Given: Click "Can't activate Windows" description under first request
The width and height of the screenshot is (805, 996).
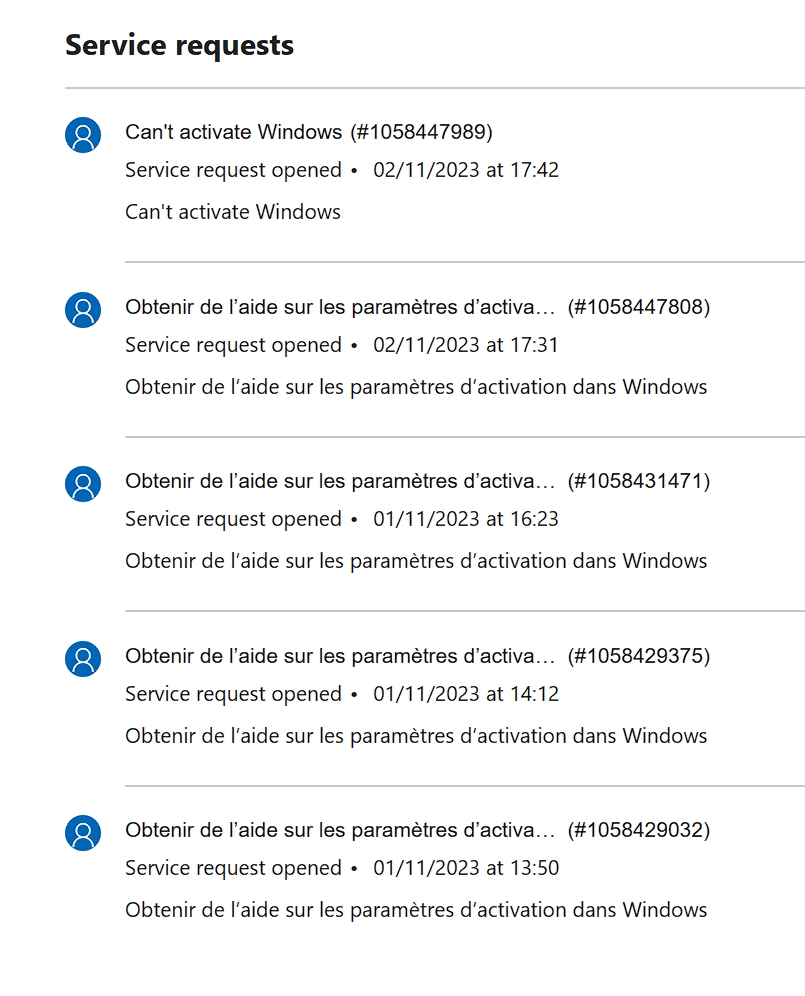Looking at the screenshot, I should pos(232,212).
